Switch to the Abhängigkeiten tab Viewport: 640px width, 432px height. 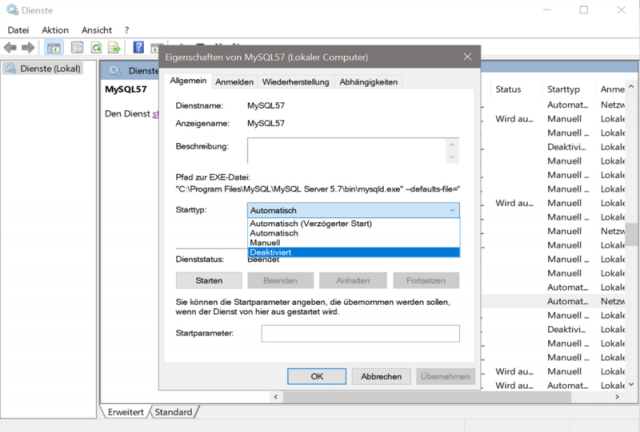369,82
